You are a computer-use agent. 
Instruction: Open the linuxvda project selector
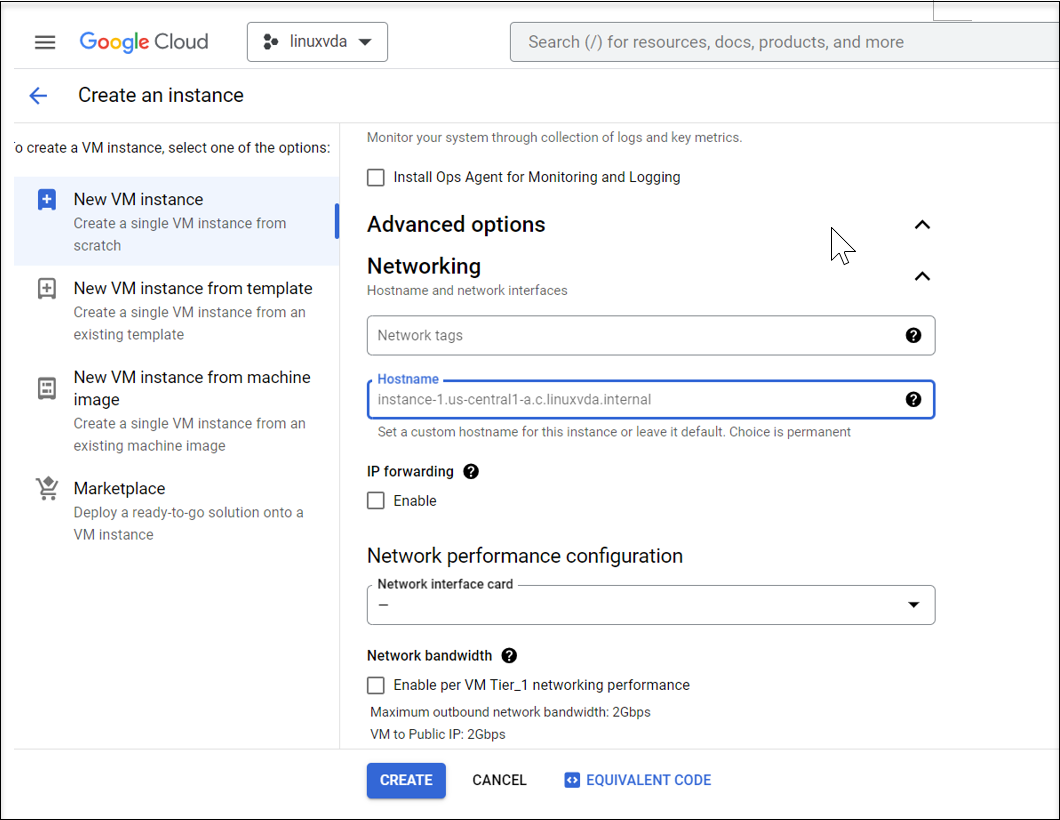click(x=317, y=41)
